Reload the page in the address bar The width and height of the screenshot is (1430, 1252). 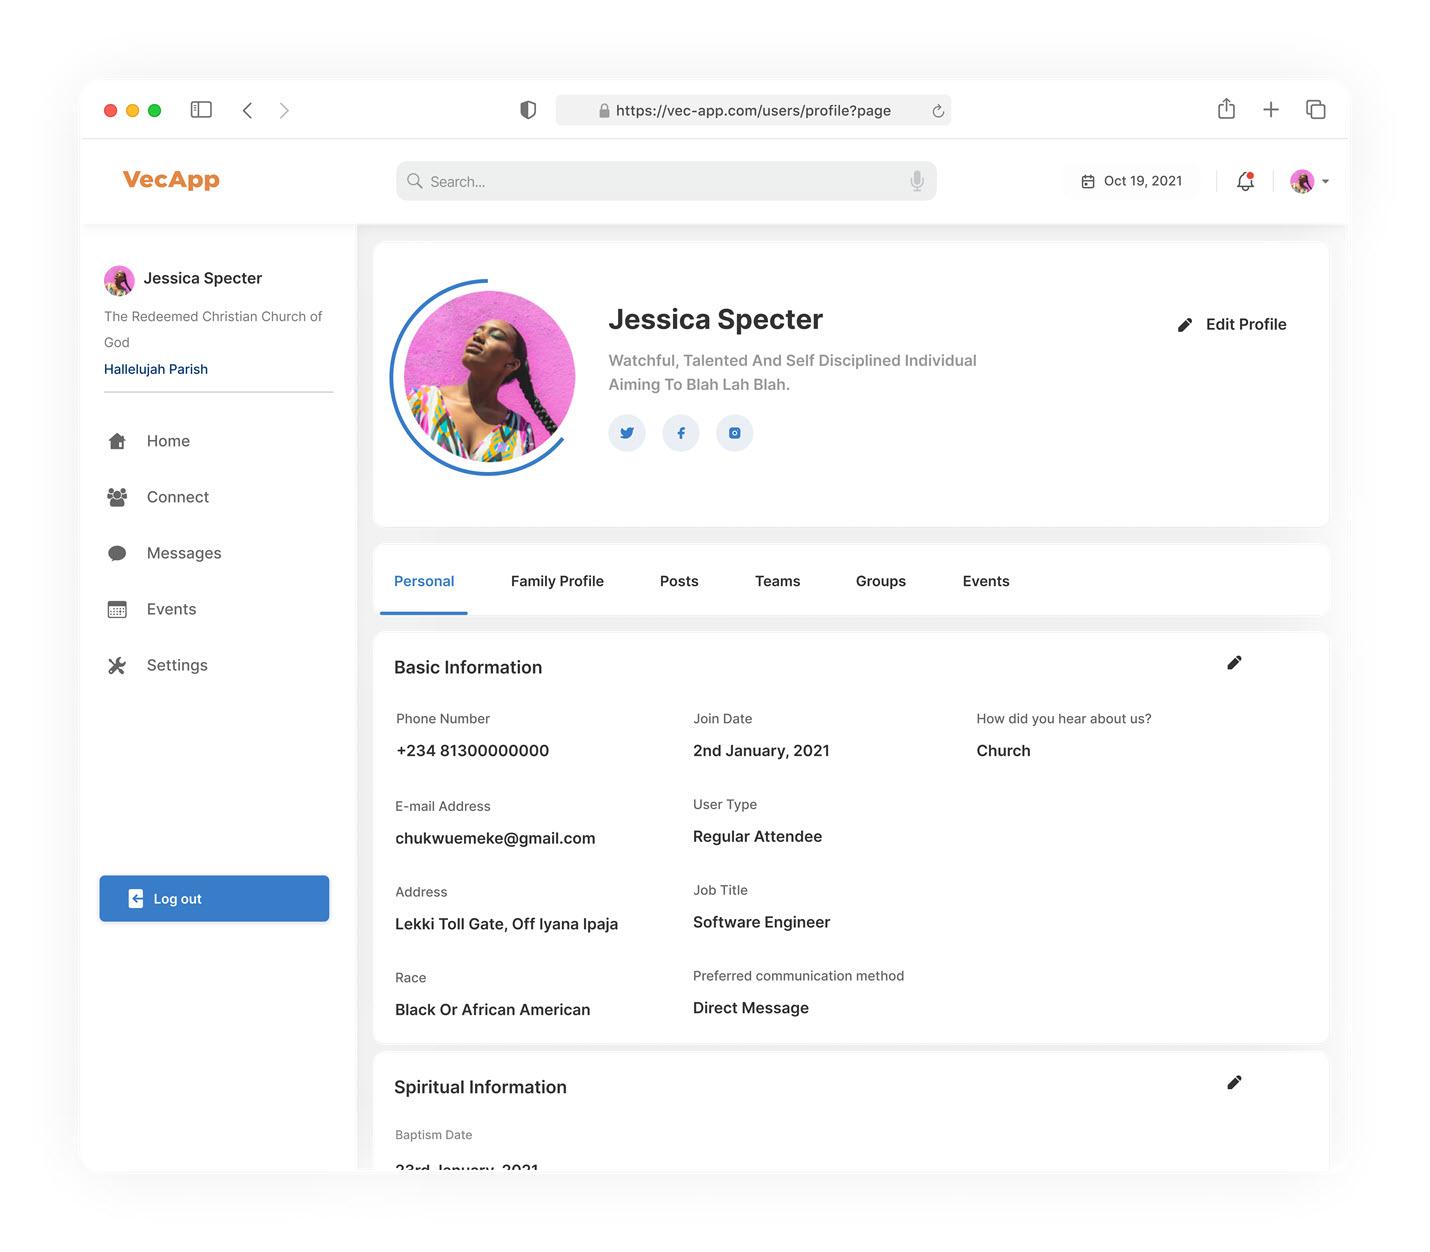point(938,111)
